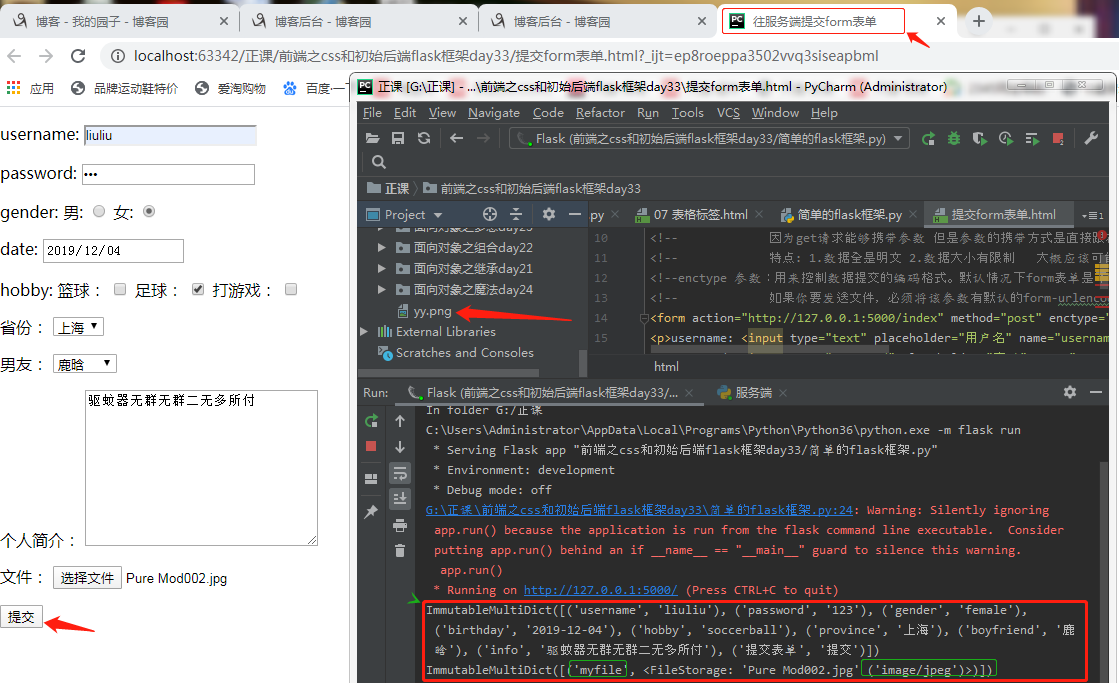Navigate back with PyCharm toolbar left arrow

457,138
